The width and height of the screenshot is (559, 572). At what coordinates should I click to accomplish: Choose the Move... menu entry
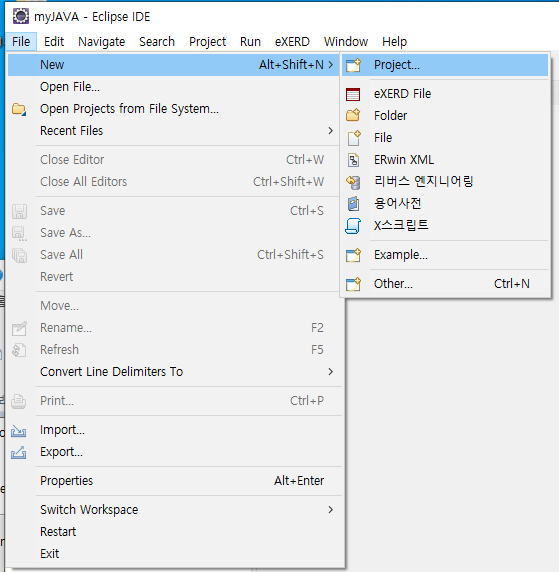[x=174, y=306]
